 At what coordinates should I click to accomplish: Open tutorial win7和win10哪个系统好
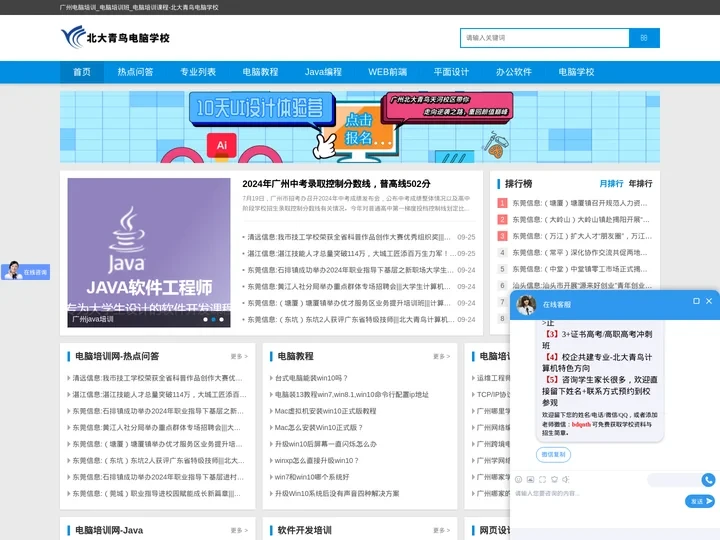pos(312,477)
